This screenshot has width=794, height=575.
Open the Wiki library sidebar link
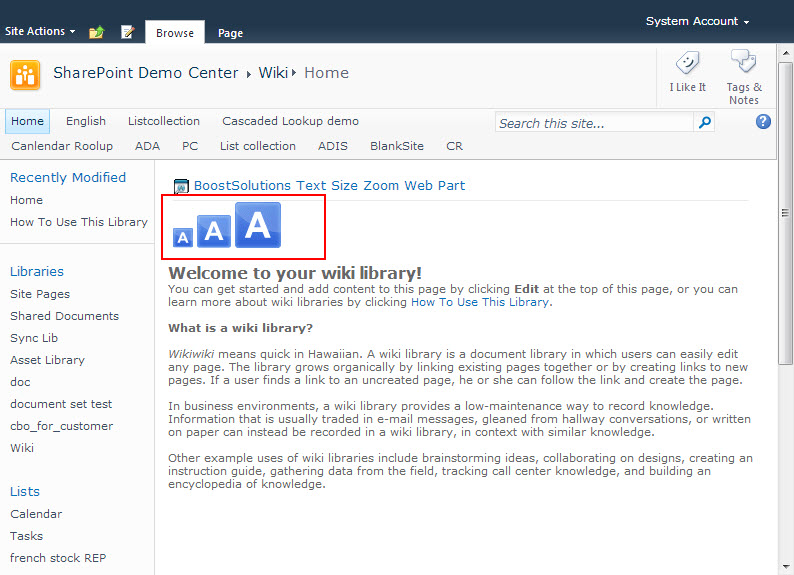[22, 448]
